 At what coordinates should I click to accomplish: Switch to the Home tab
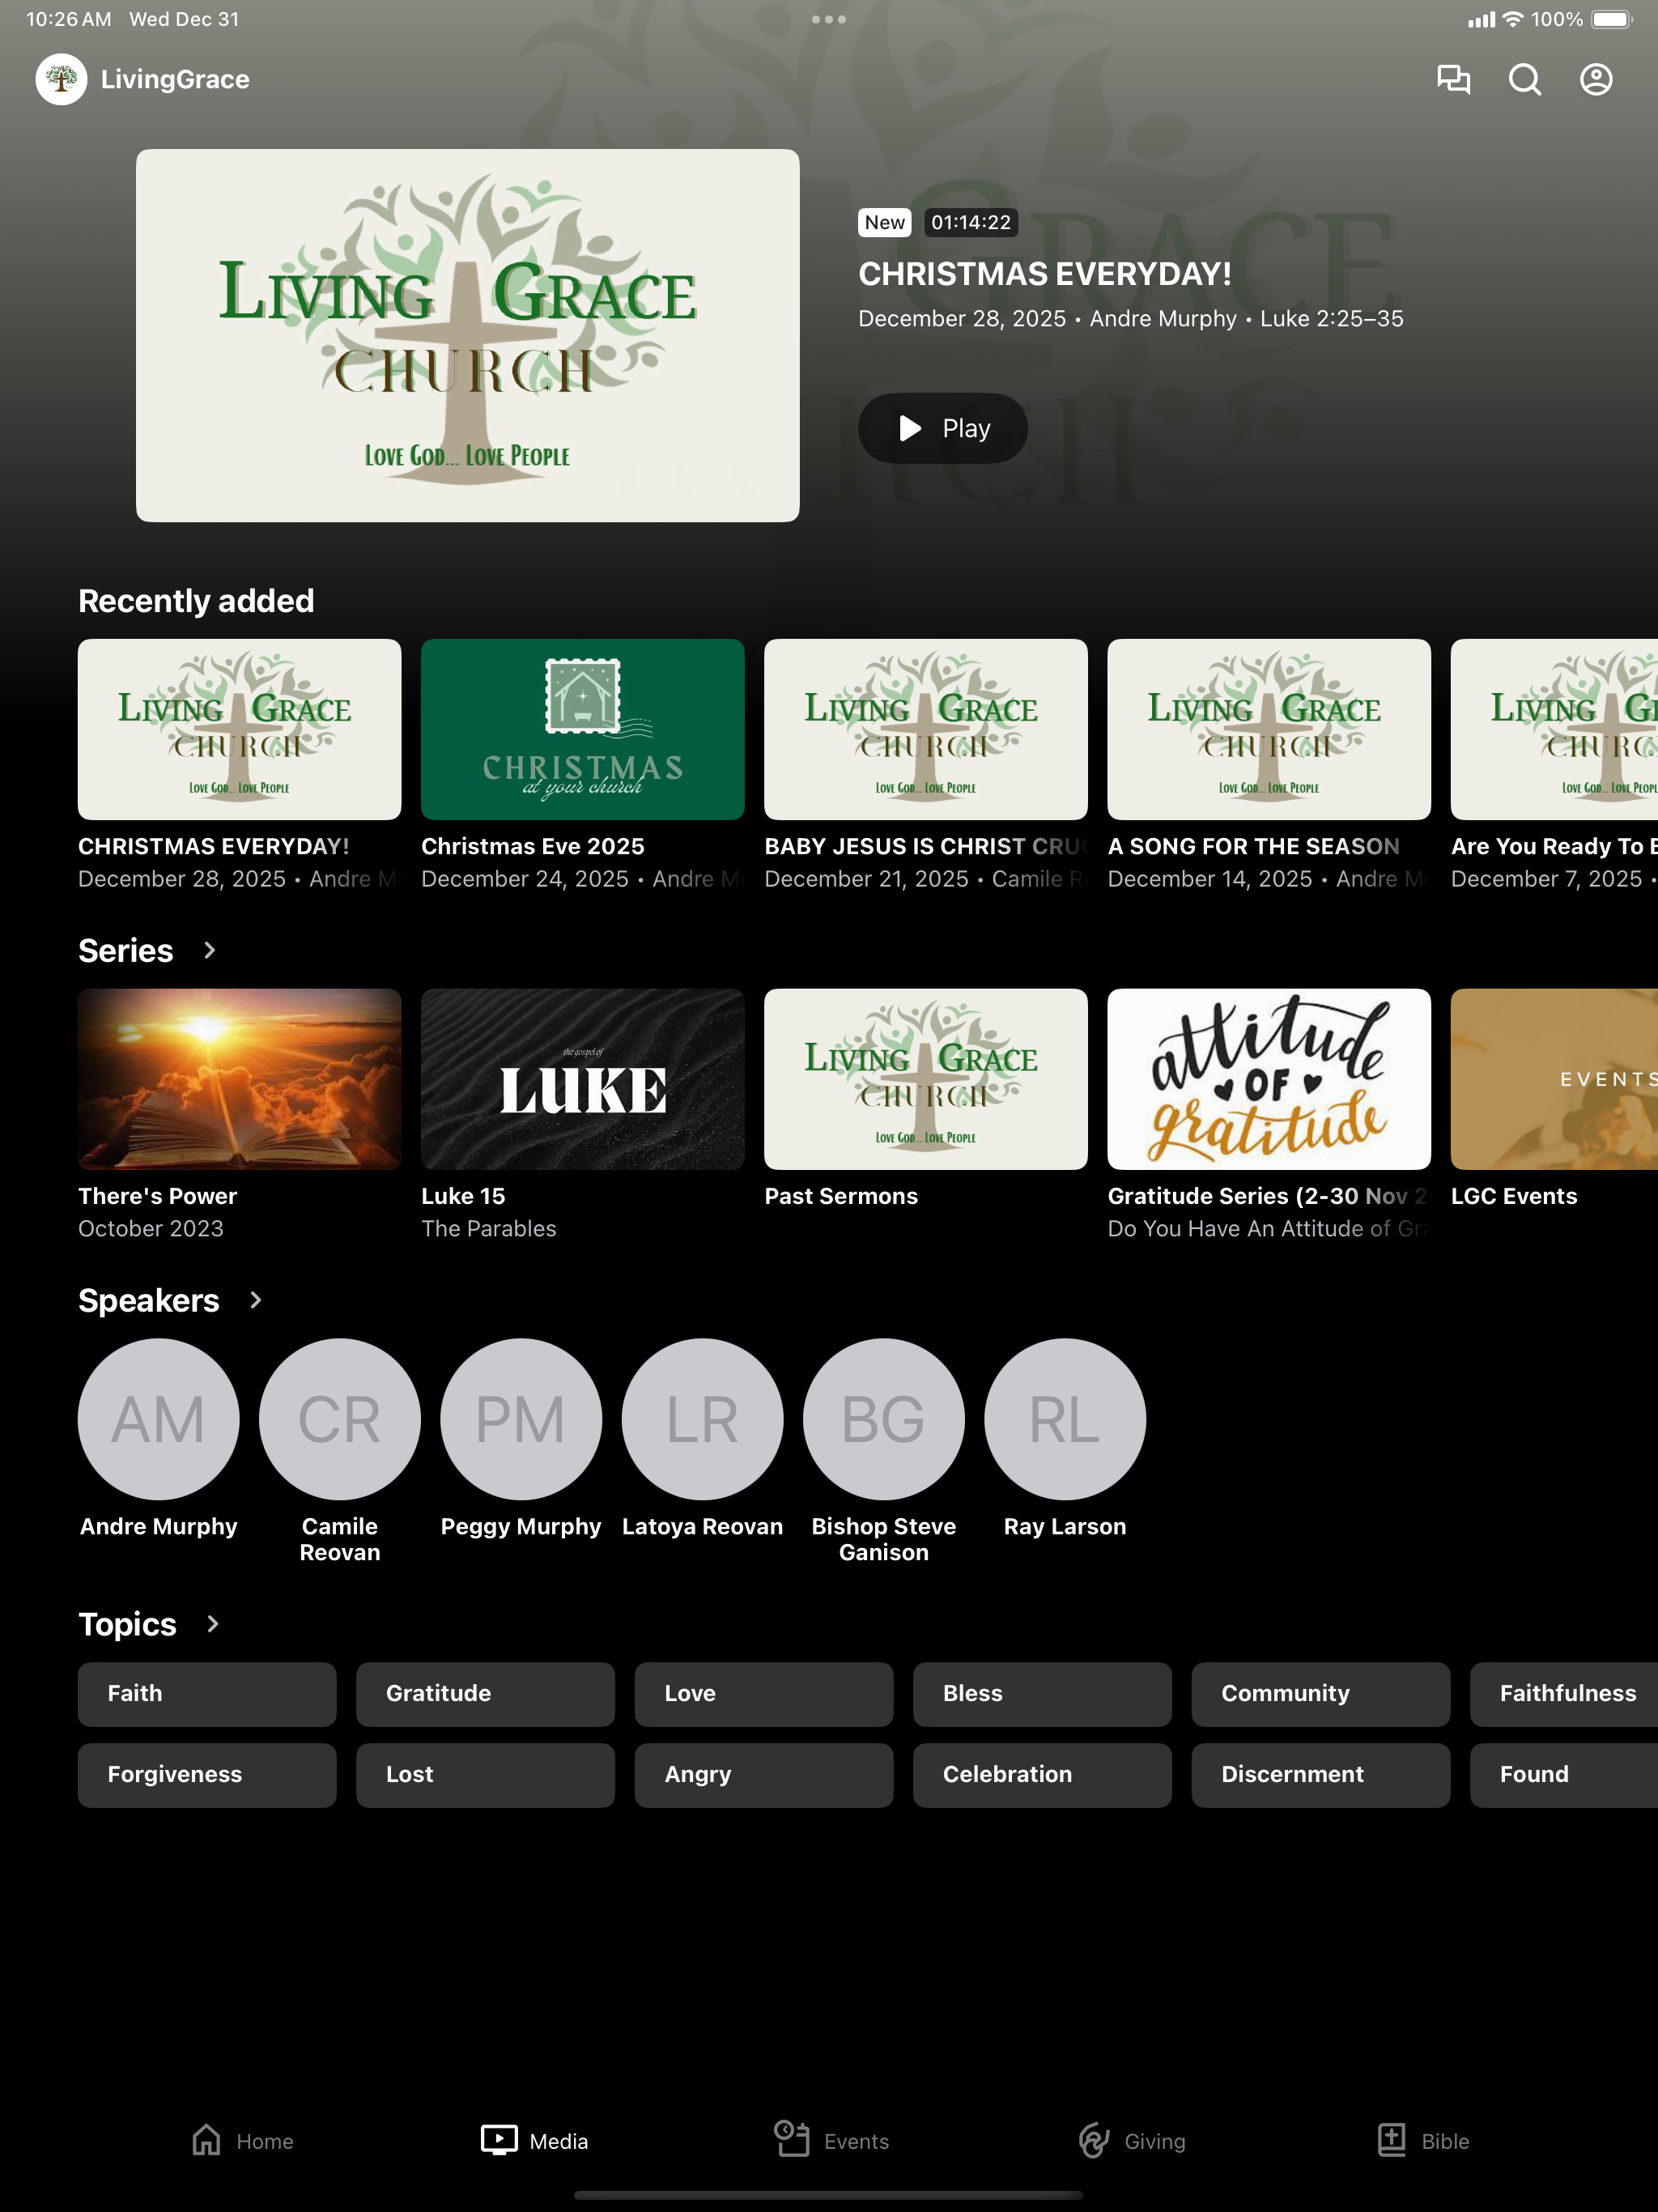(x=242, y=2141)
